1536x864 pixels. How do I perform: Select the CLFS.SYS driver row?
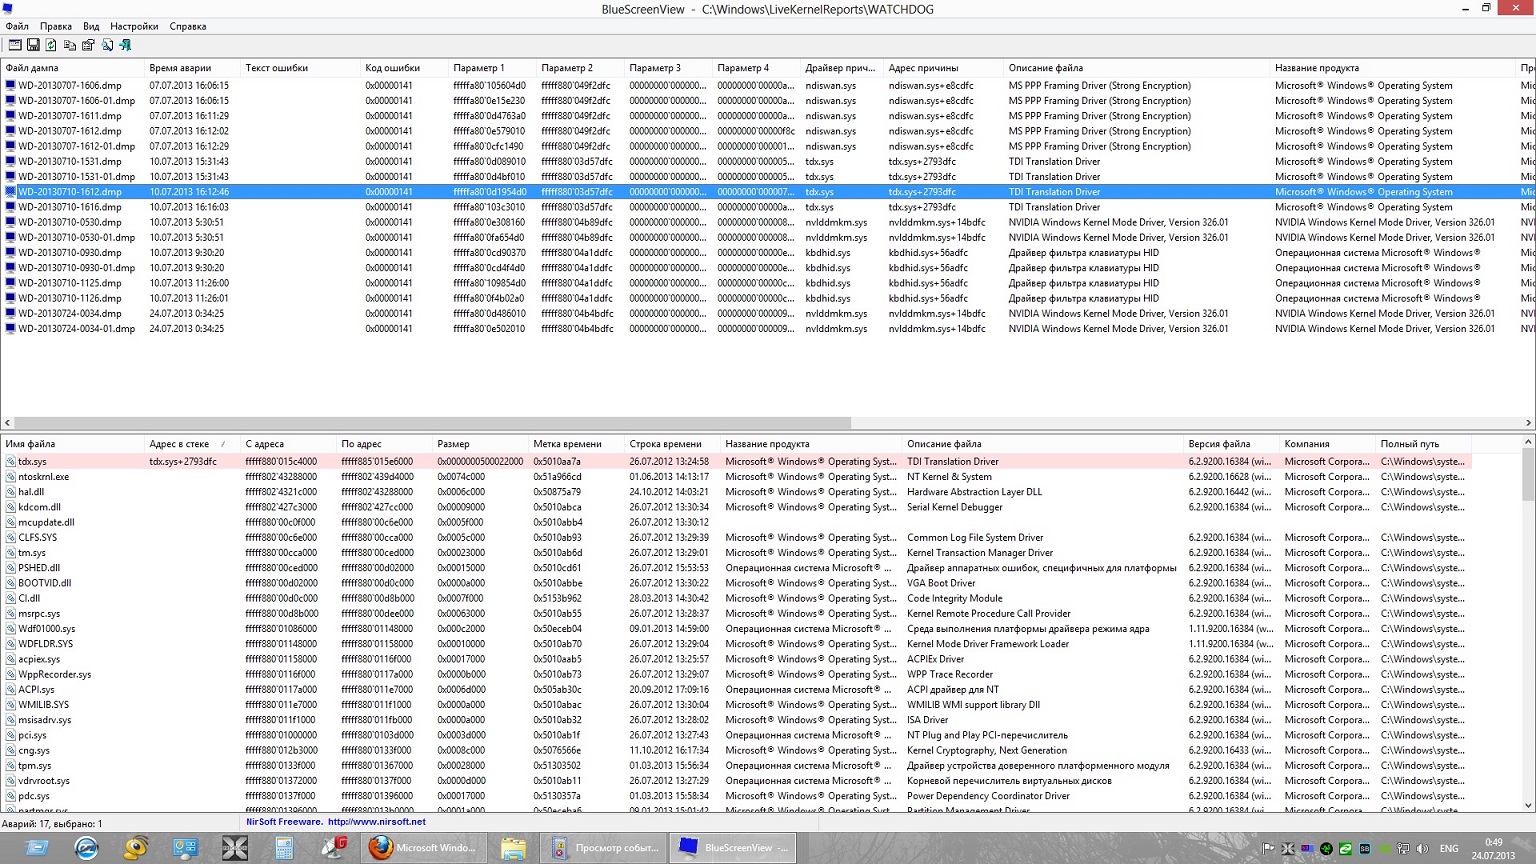[x=736, y=538]
